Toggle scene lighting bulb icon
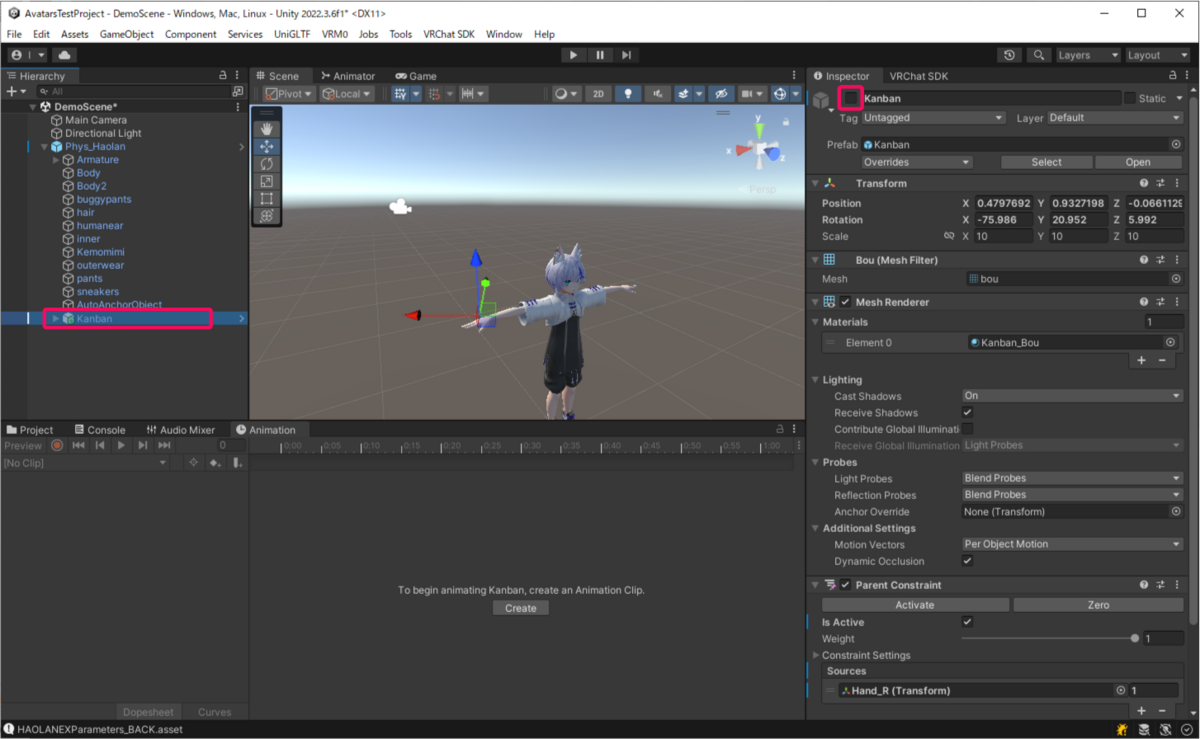1200x739 pixels. (x=628, y=93)
